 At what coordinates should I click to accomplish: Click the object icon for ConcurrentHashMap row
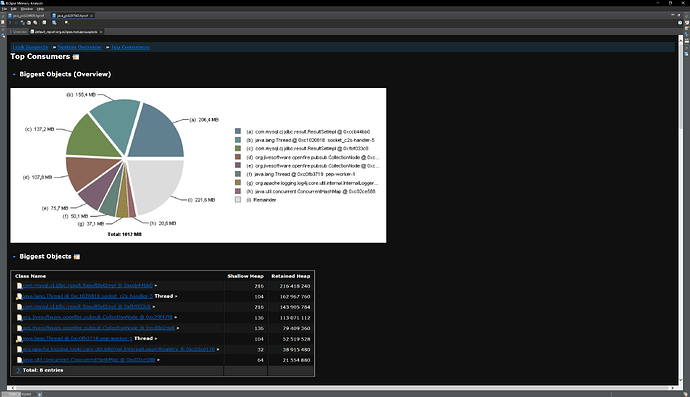tap(19, 360)
